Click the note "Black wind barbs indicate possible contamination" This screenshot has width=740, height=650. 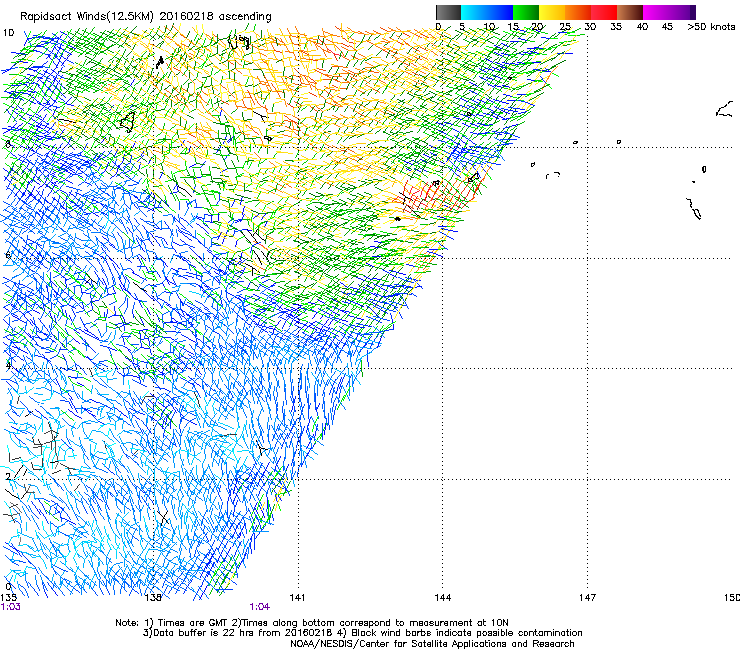pos(467,633)
